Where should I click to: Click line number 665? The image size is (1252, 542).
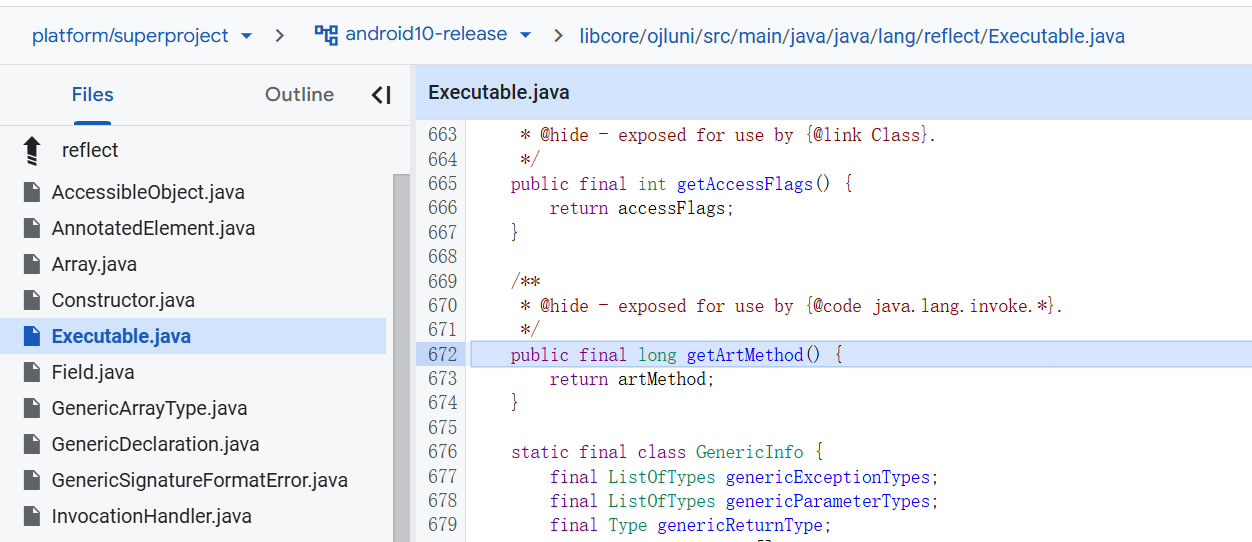click(442, 184)
